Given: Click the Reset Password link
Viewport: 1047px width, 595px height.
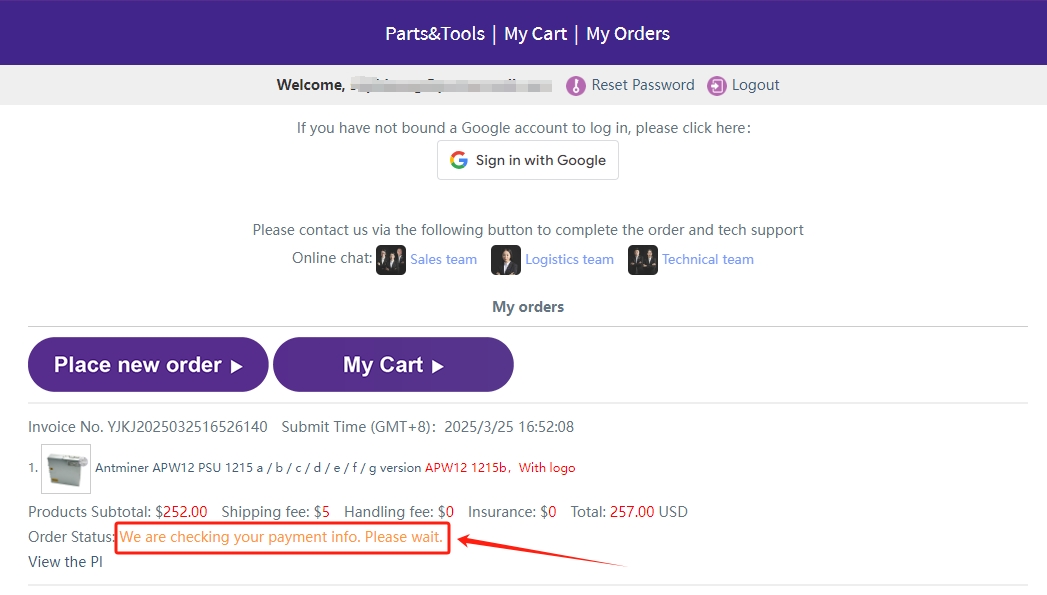Looking at the screenshot, I should 642,85.
